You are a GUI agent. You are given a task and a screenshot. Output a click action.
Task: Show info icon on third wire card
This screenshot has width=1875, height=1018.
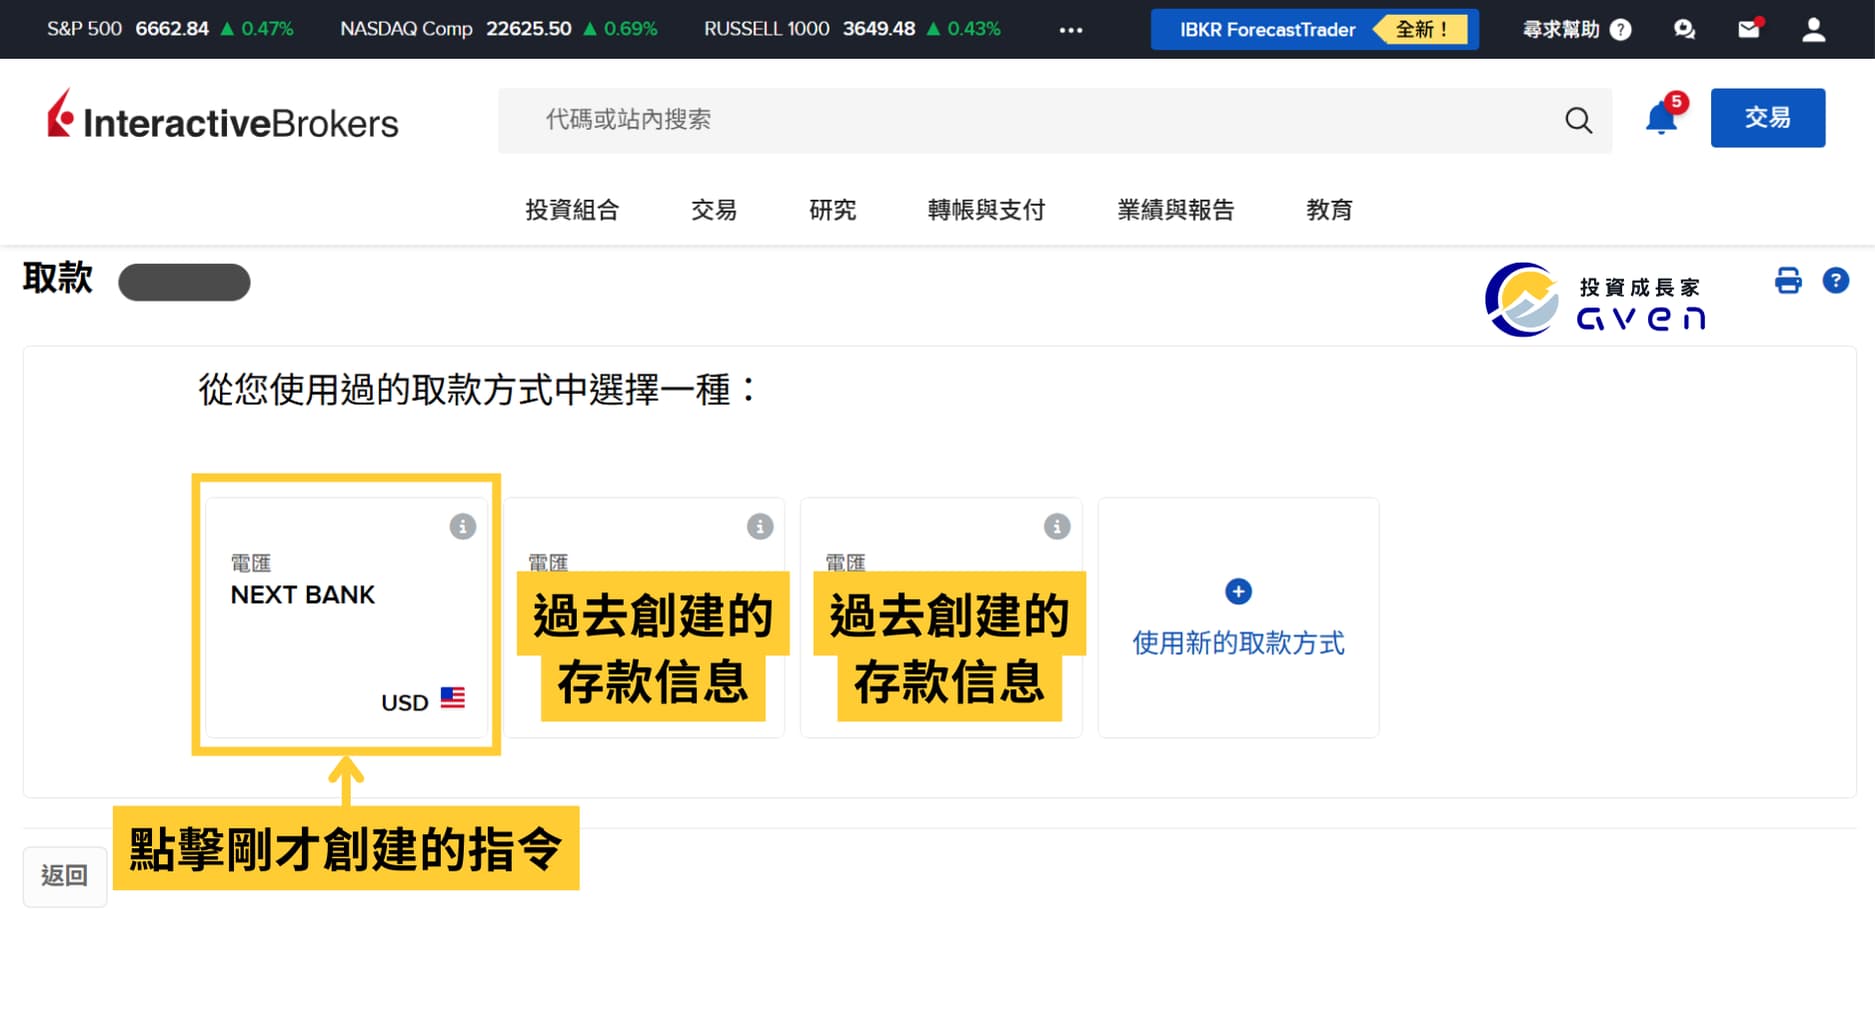click(x=1057, y=527)
